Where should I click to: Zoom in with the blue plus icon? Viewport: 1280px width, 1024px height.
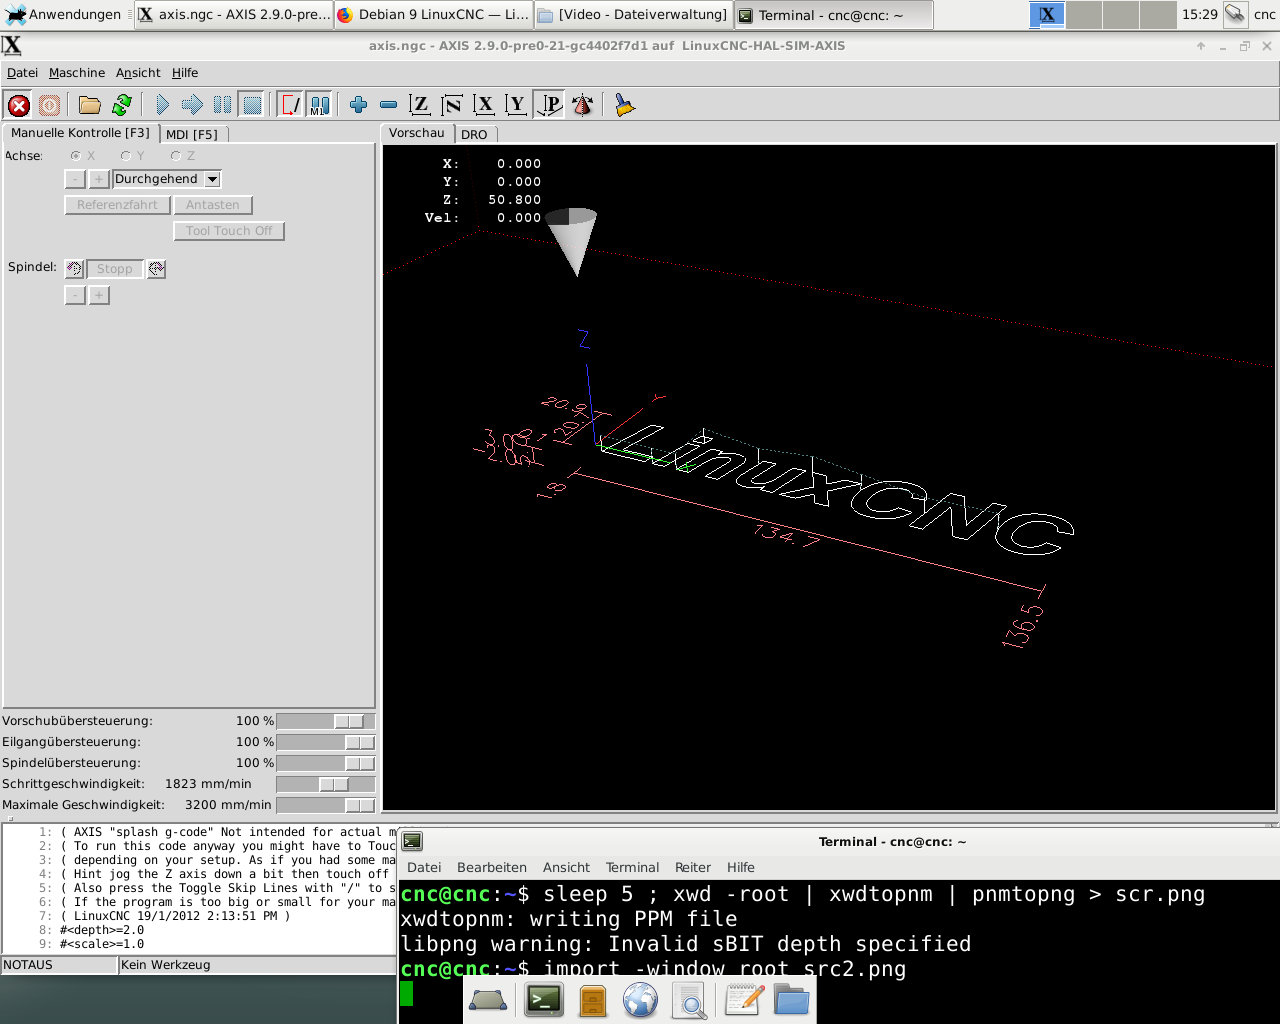click(x=358, y=105)
